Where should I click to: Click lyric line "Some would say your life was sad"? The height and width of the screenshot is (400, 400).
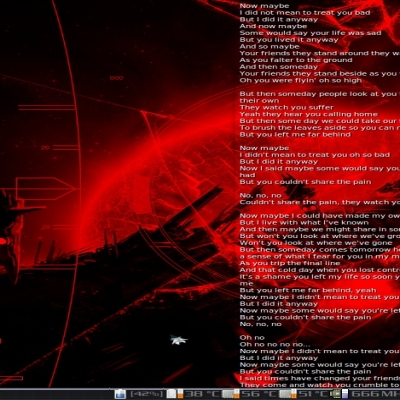coord(310,33)
